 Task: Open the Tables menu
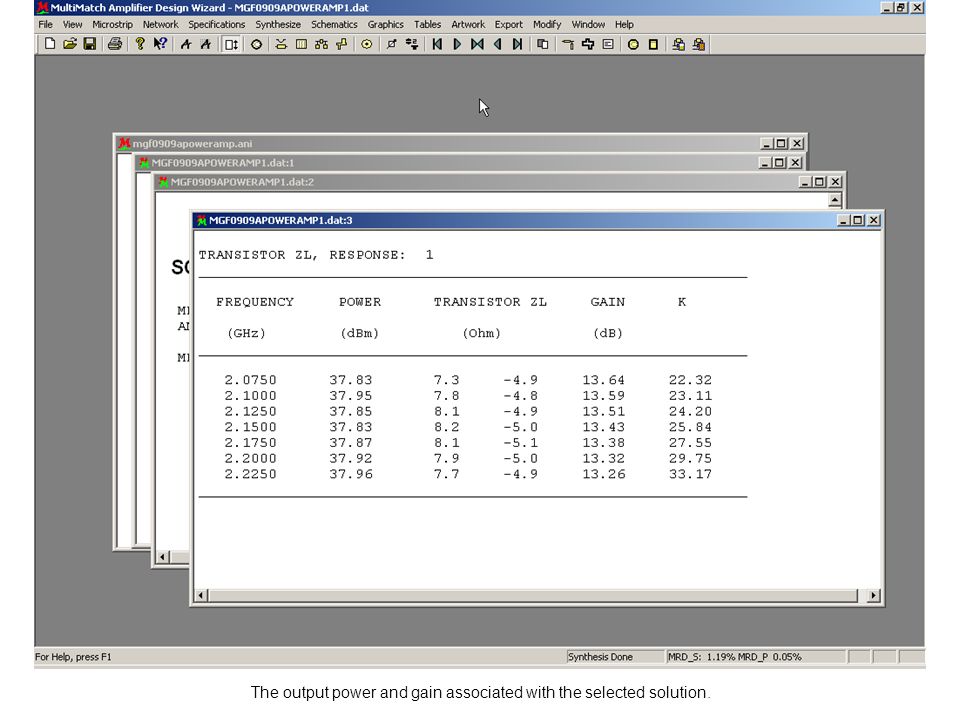coord(427,24)
